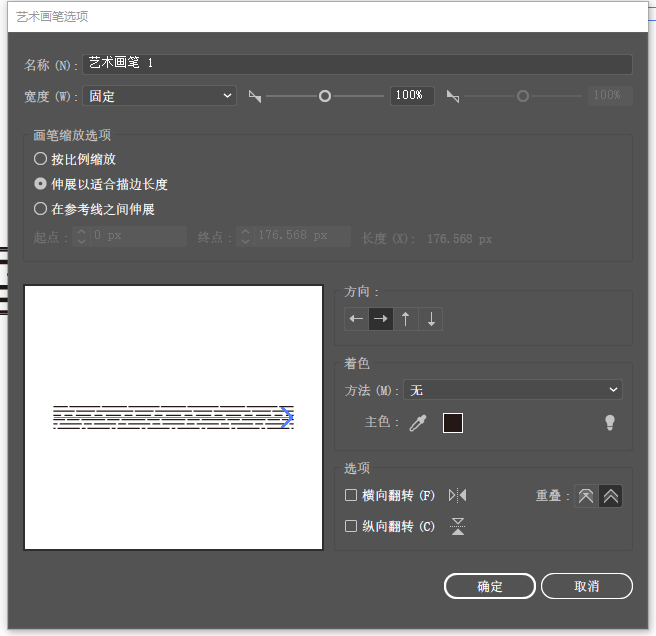
Task: Cancel dialog with 取消 button
Action: pyautogui.click(x=587, y=586)
